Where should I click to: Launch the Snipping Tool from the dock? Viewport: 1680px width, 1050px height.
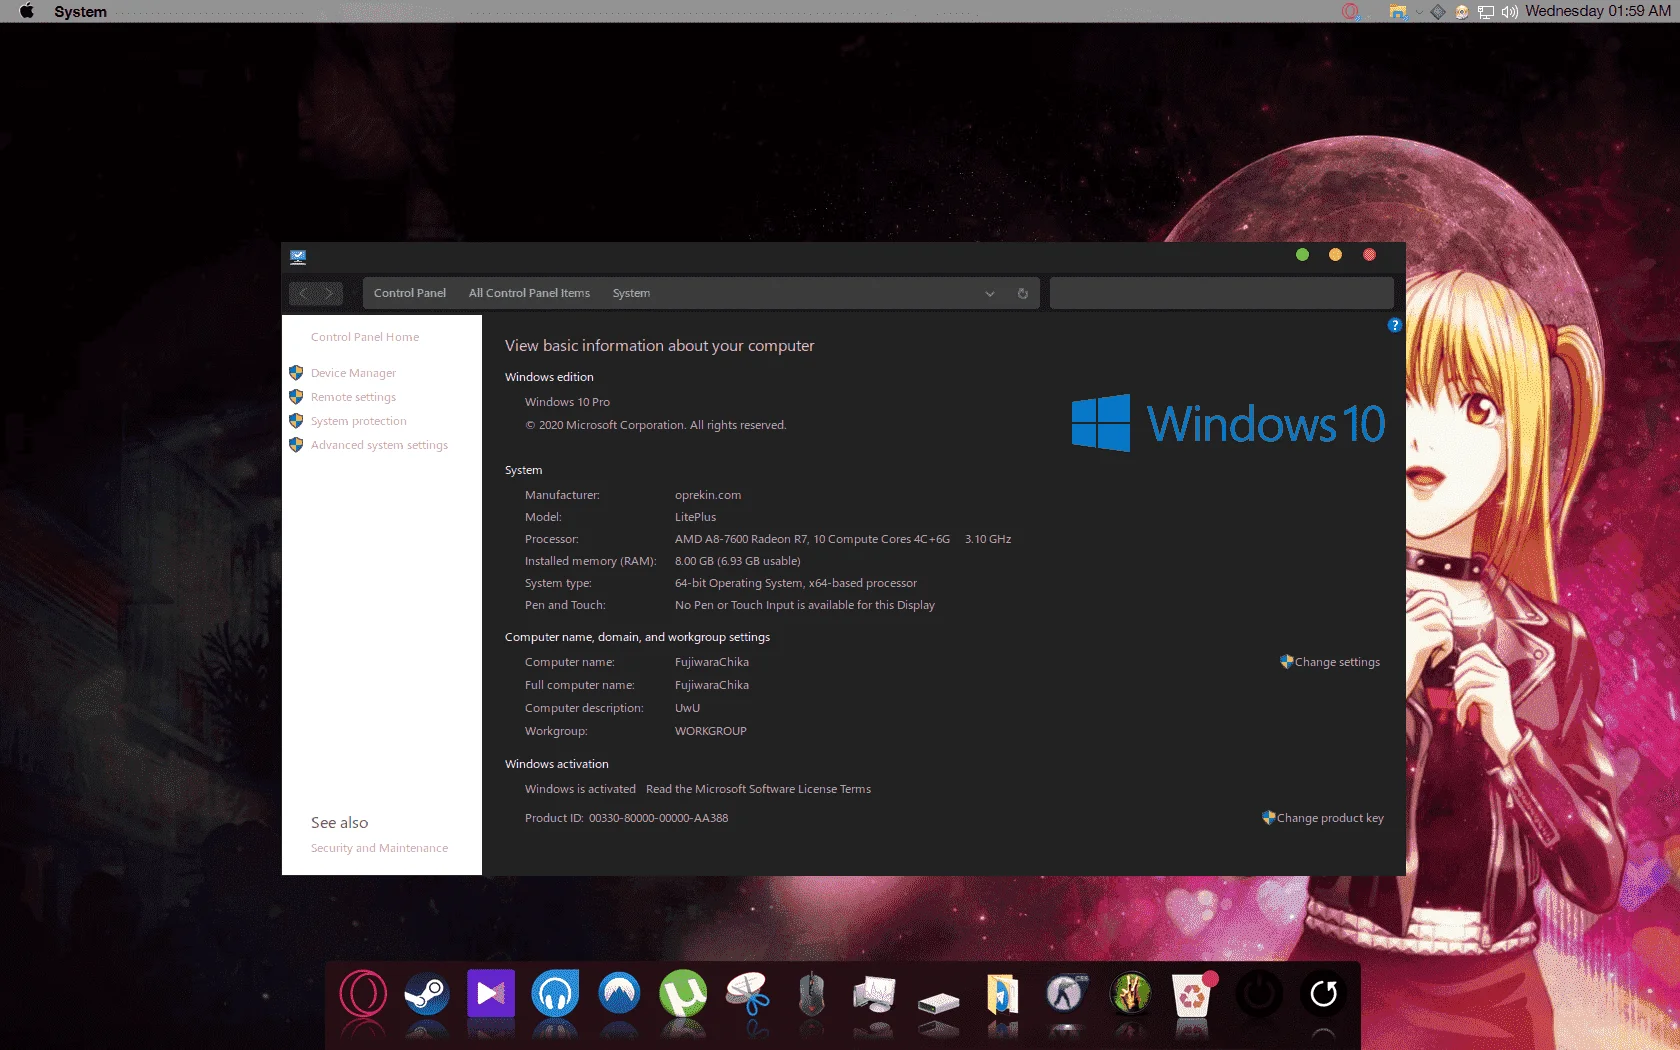(x=747, y=994)
